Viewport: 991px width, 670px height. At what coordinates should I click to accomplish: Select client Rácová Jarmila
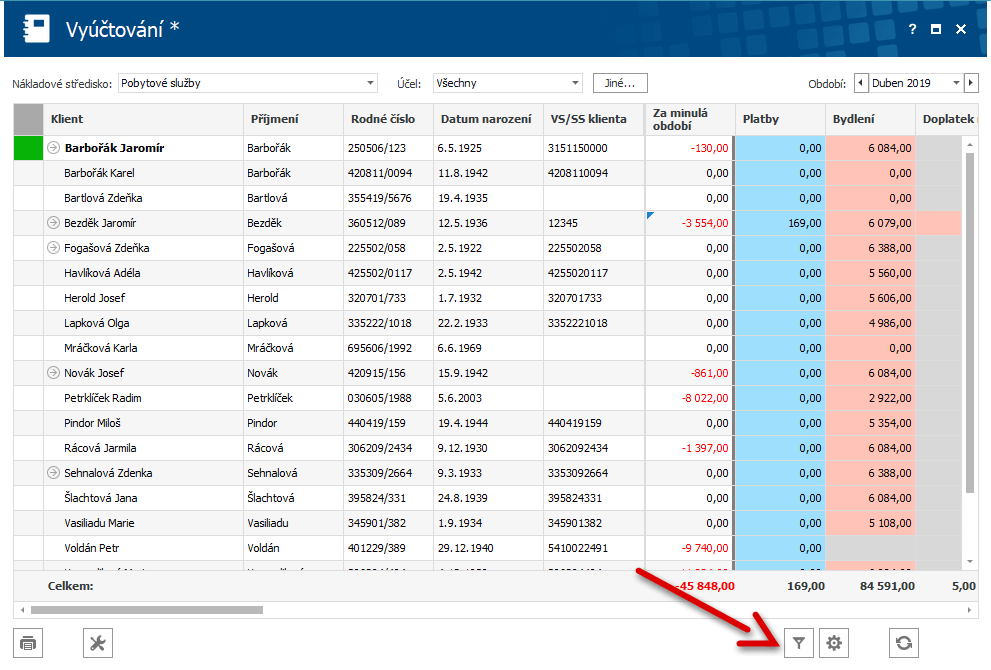[100, 448]
